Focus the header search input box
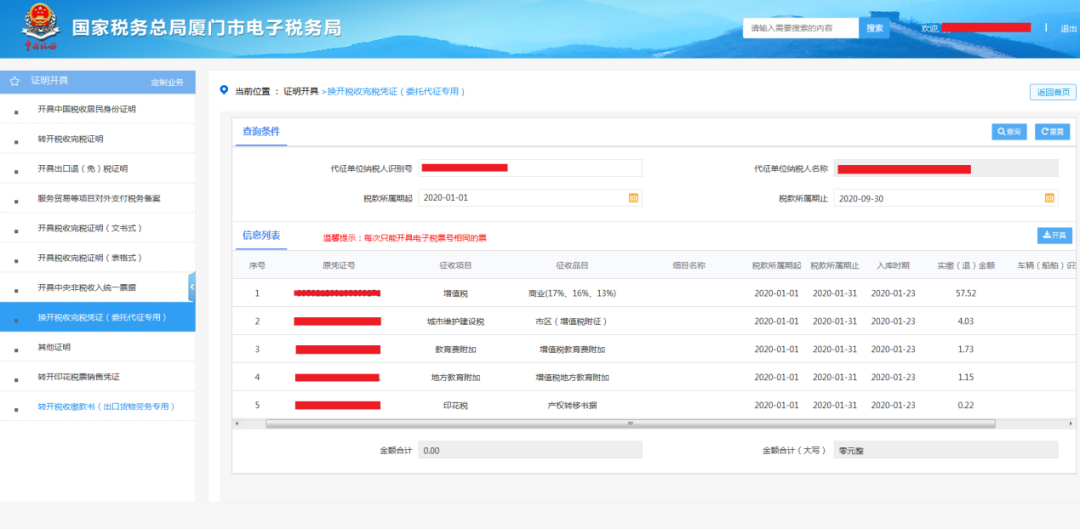Viewport: 1080px width, 529px height. pos(800,28)
